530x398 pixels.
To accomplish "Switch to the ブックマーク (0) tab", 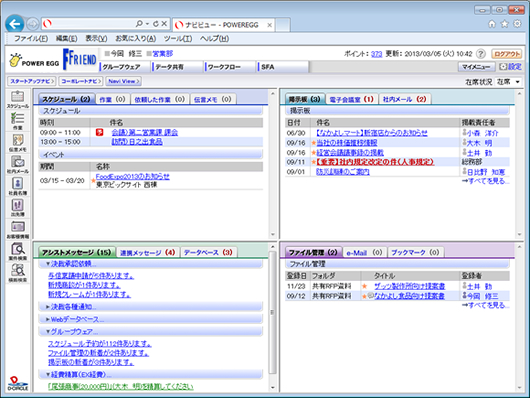I will point(415,253).
